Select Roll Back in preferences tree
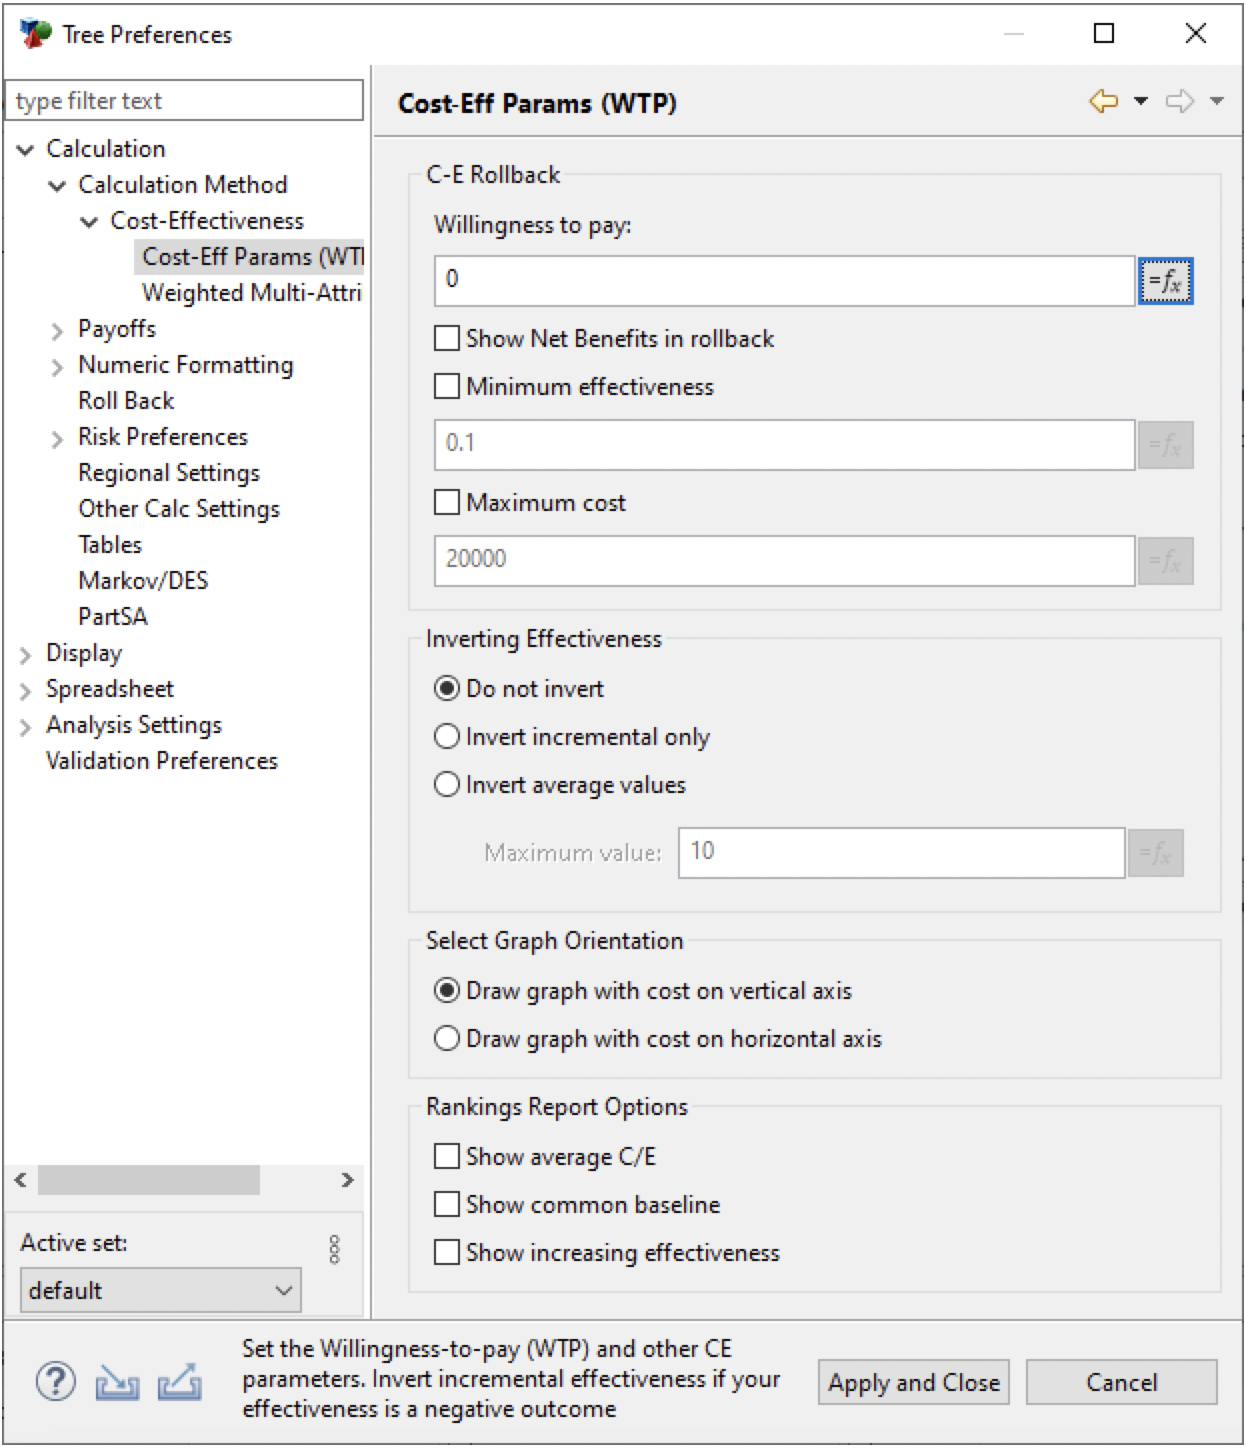Viewport: 1246px width, 1448px height. click(x=126, y=401)
